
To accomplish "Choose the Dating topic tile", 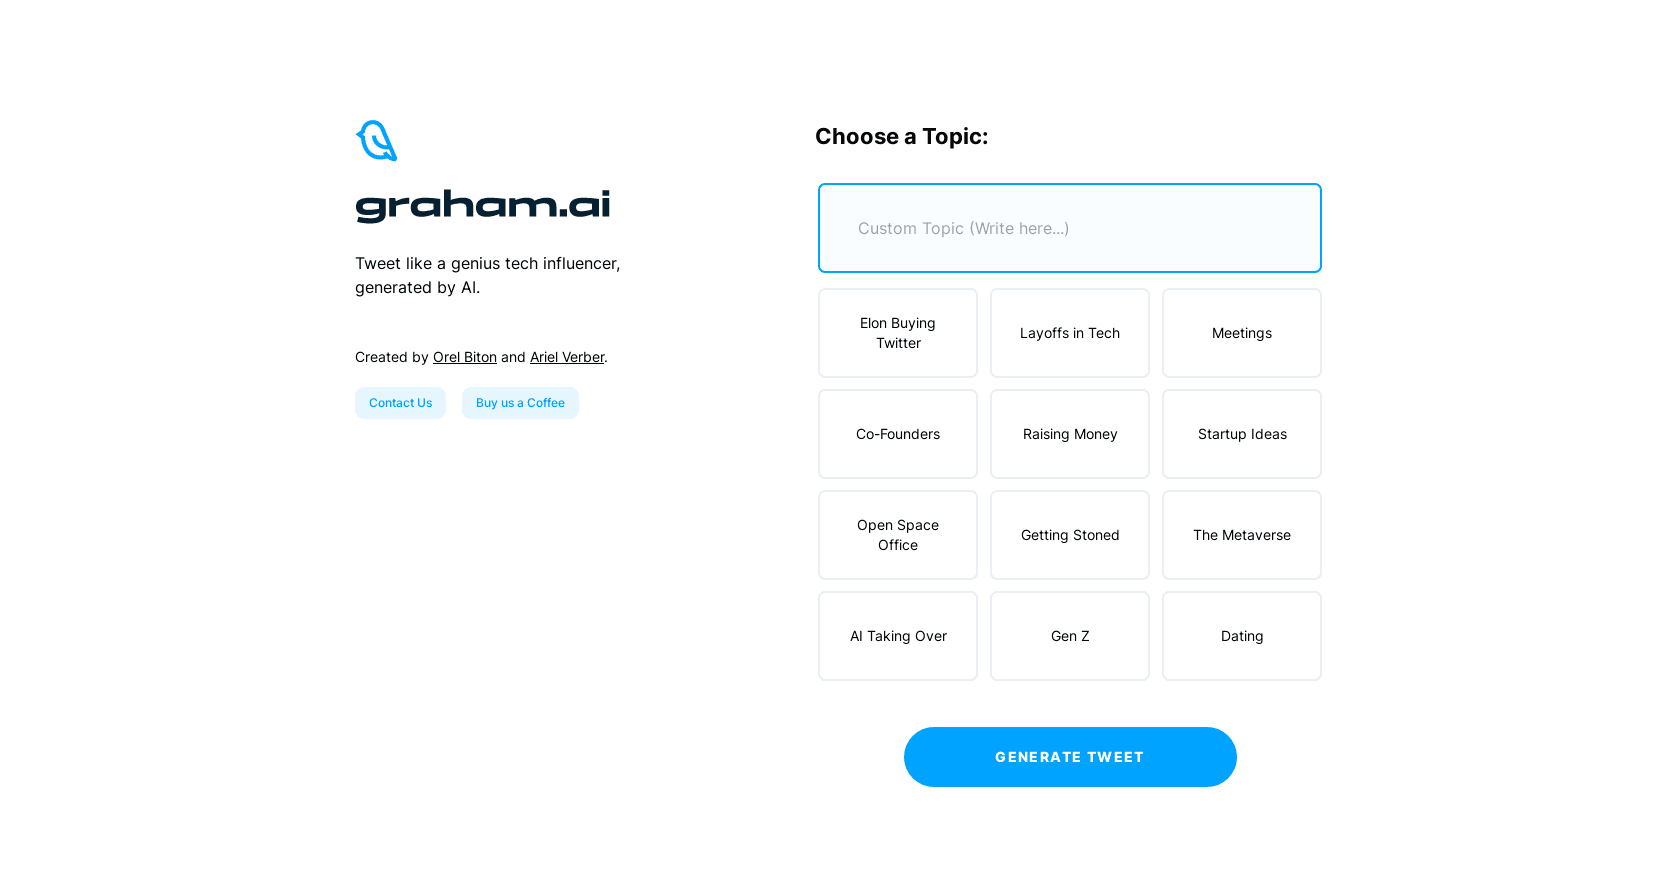I will tap(1242, 636).
